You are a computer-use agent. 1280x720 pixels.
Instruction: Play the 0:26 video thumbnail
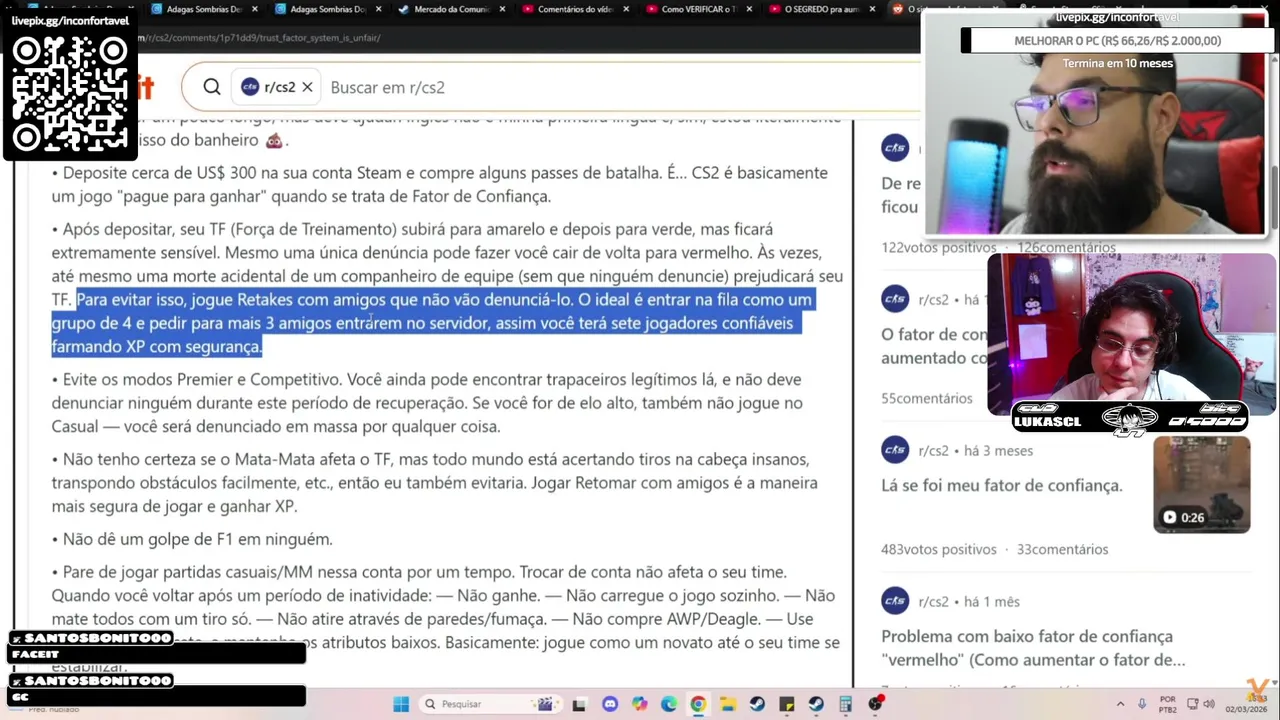point(1202,485)
